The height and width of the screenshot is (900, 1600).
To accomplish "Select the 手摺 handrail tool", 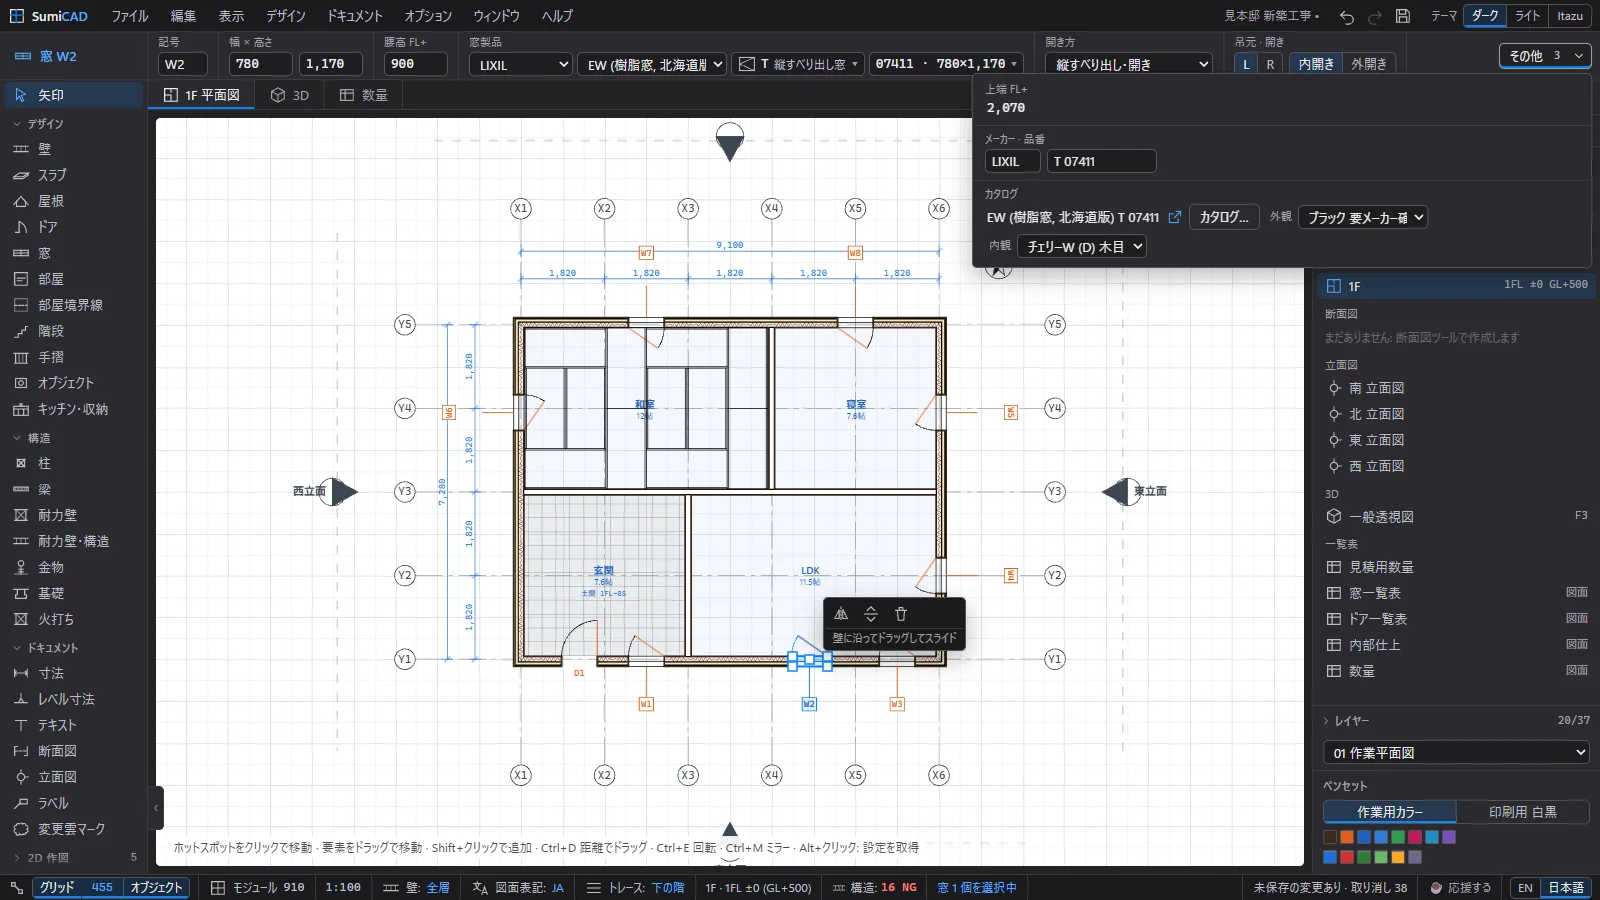I will (x=73, y=357).
